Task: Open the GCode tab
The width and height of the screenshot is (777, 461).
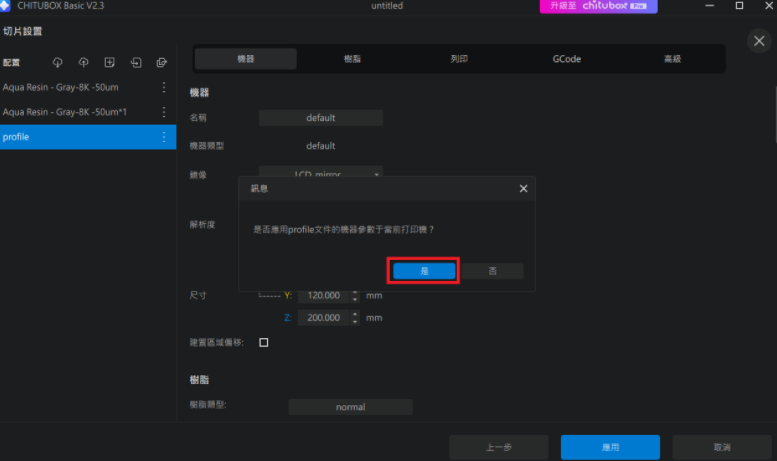Action: (x=566, y=59)
